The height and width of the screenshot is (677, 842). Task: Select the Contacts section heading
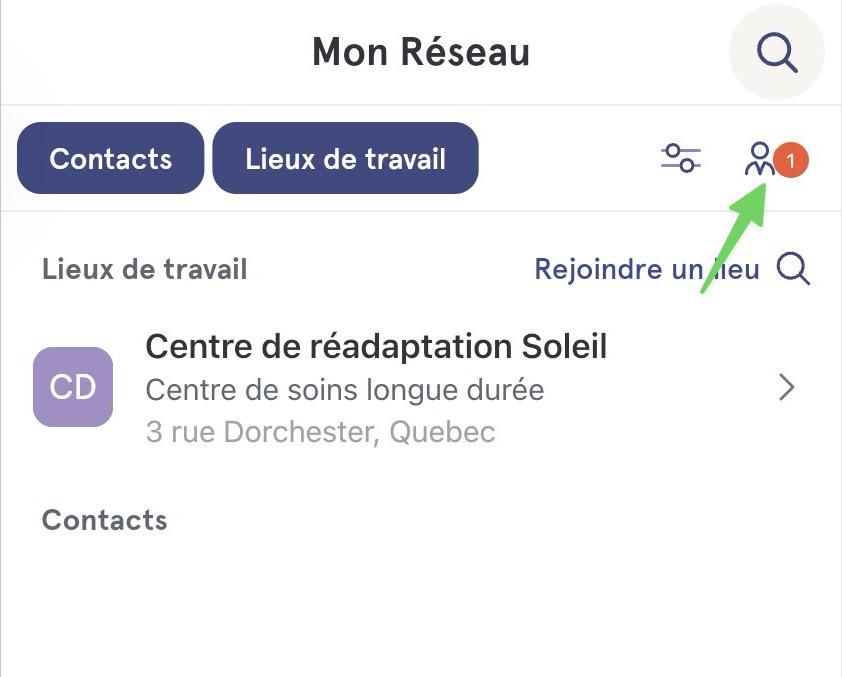(x=105, y=520)
